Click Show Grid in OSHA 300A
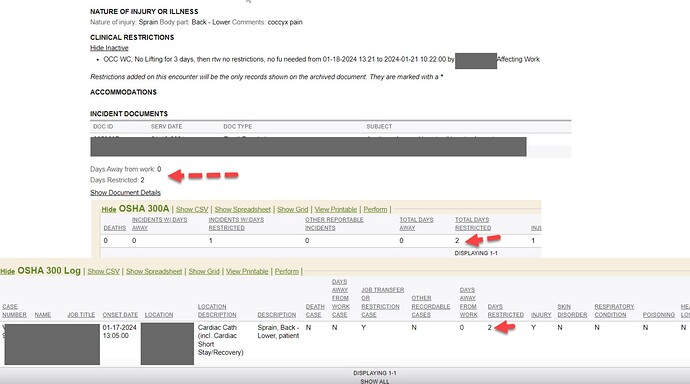This screenshot has height=384, width=690. tap(293, 209)
